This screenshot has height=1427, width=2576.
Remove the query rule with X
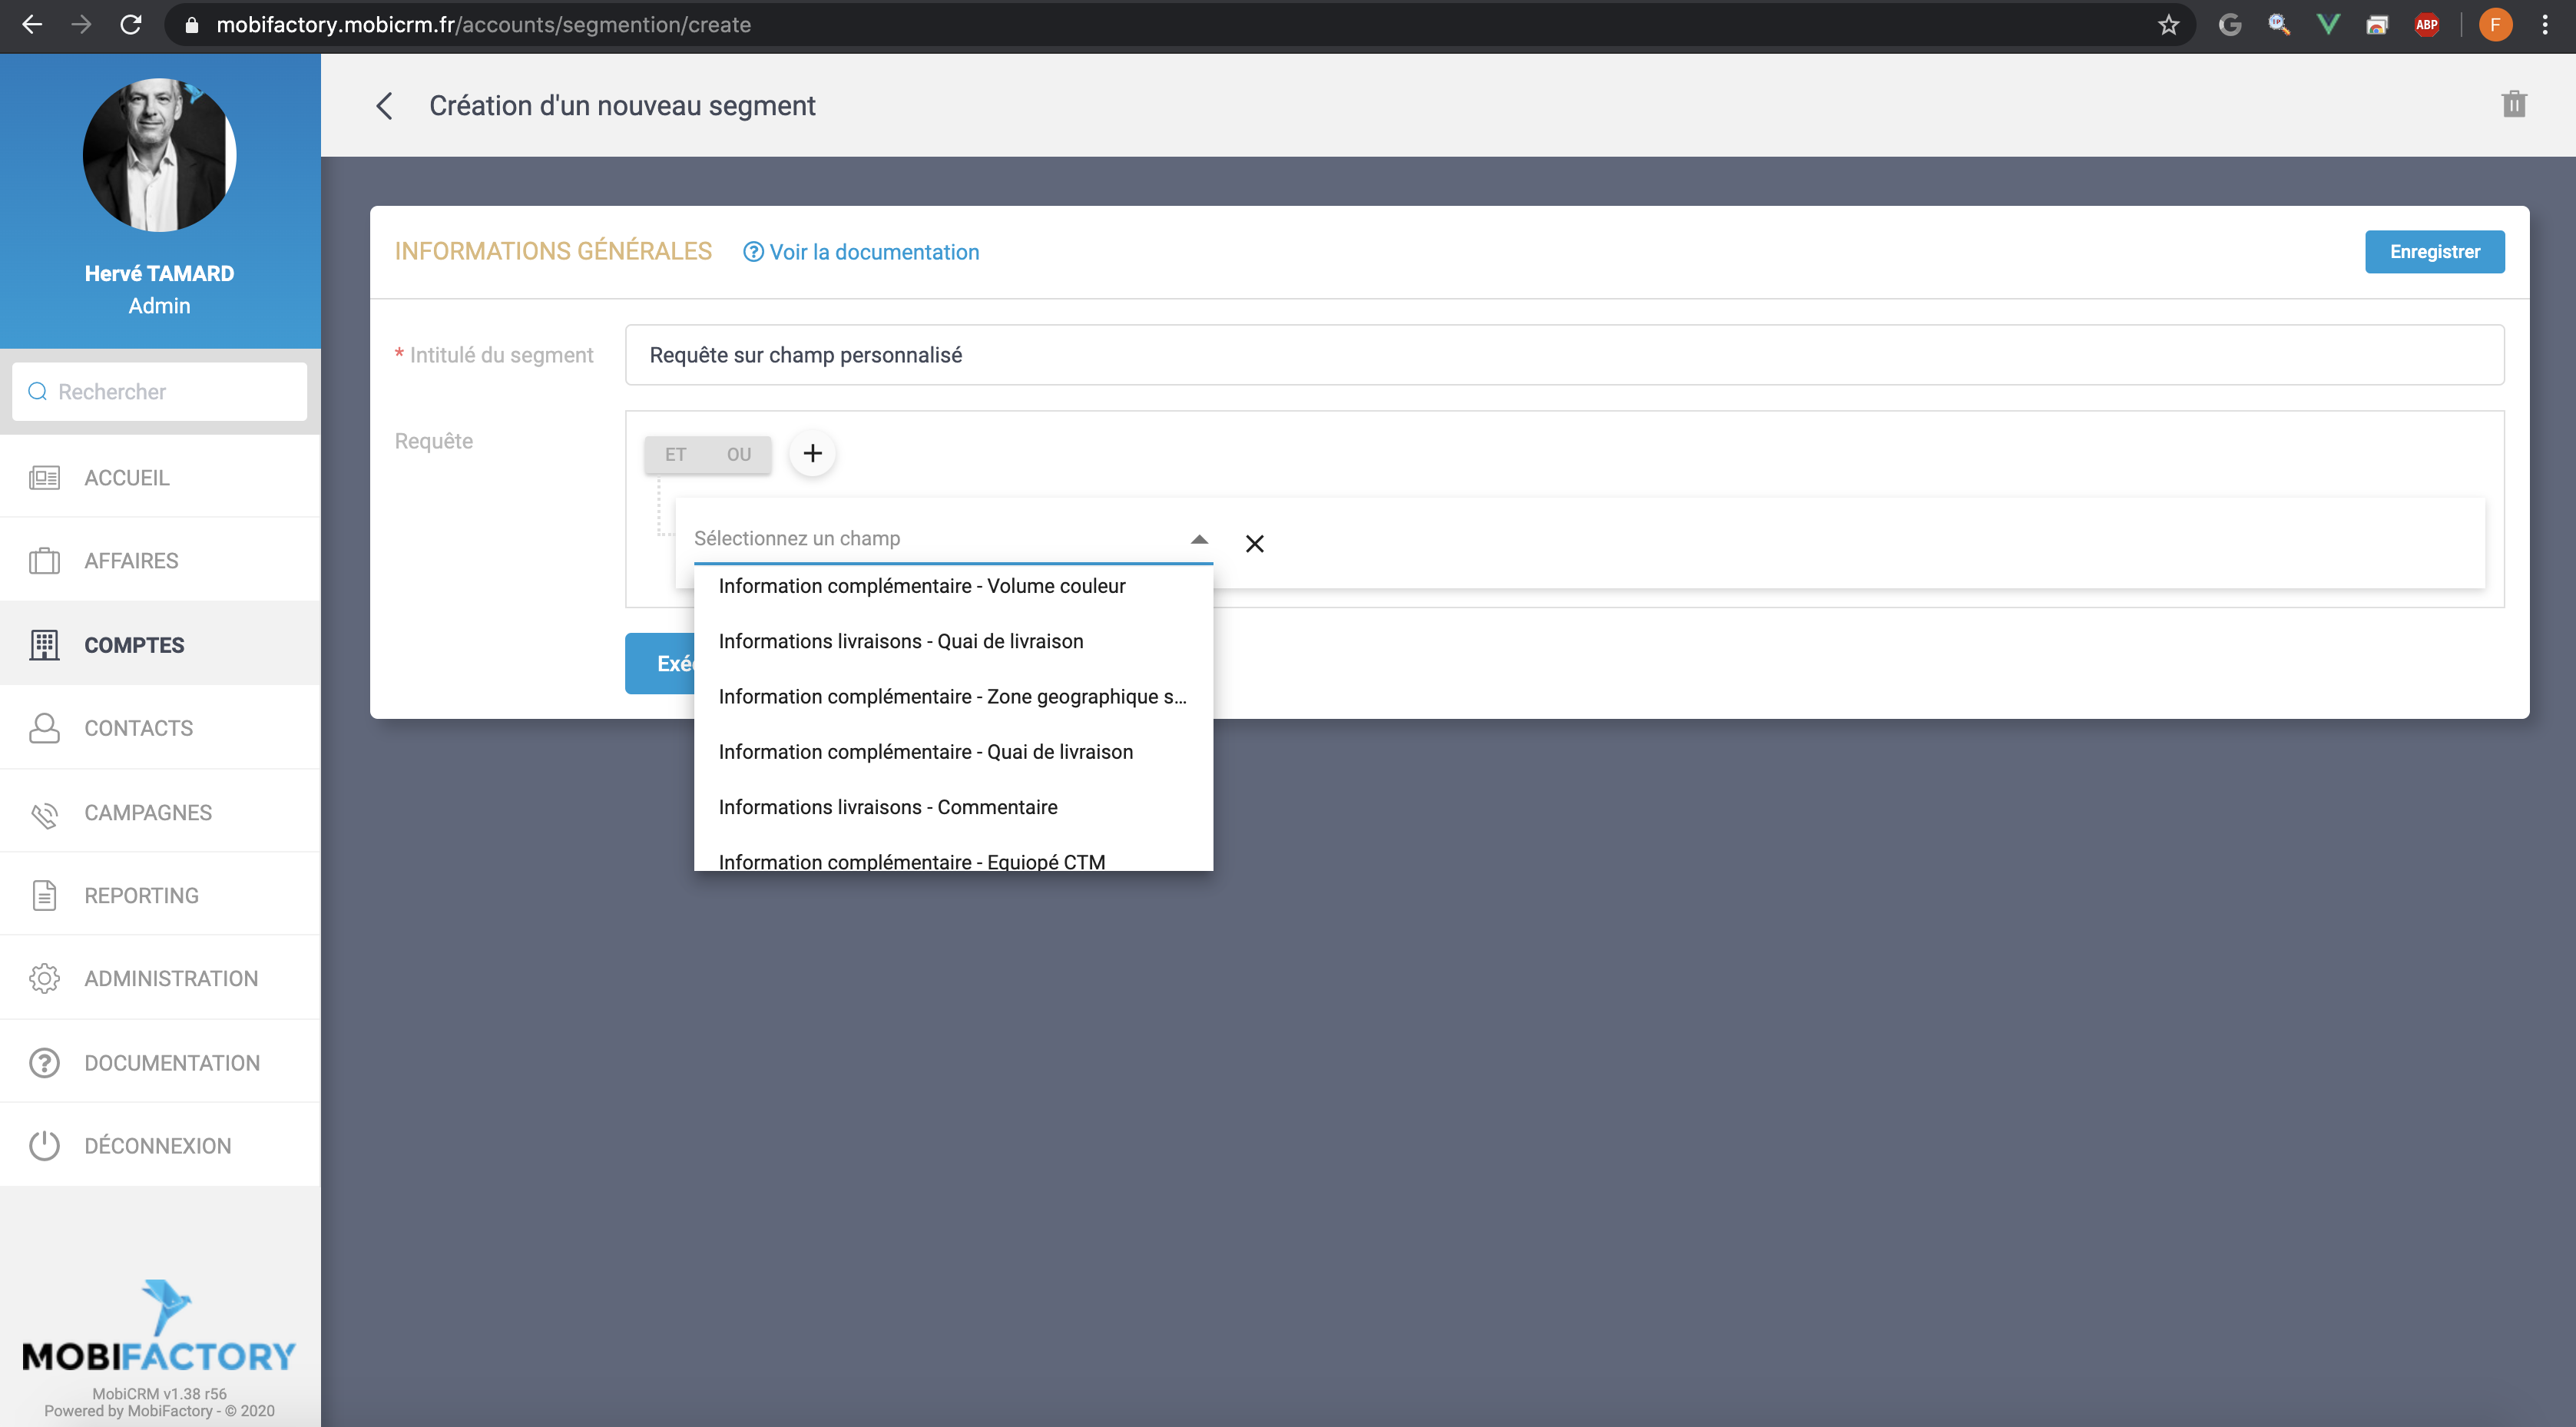point(1254,543)
